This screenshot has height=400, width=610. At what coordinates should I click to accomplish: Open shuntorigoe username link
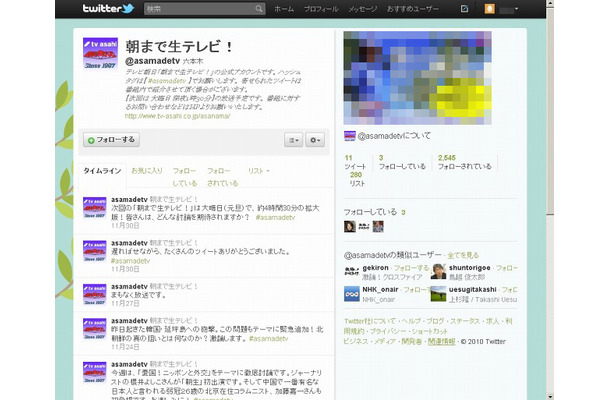tap(470, 268)
